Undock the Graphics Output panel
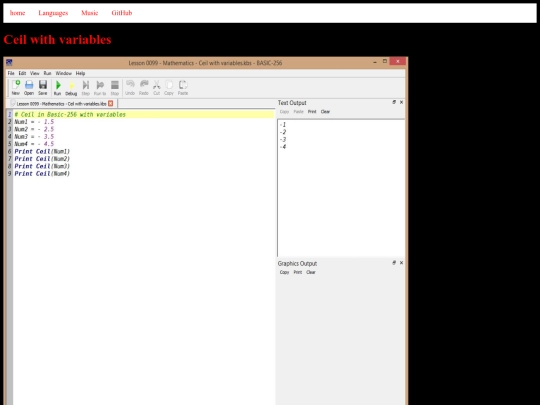This screenshot has height=405, width=540. (x=394, y=263)
